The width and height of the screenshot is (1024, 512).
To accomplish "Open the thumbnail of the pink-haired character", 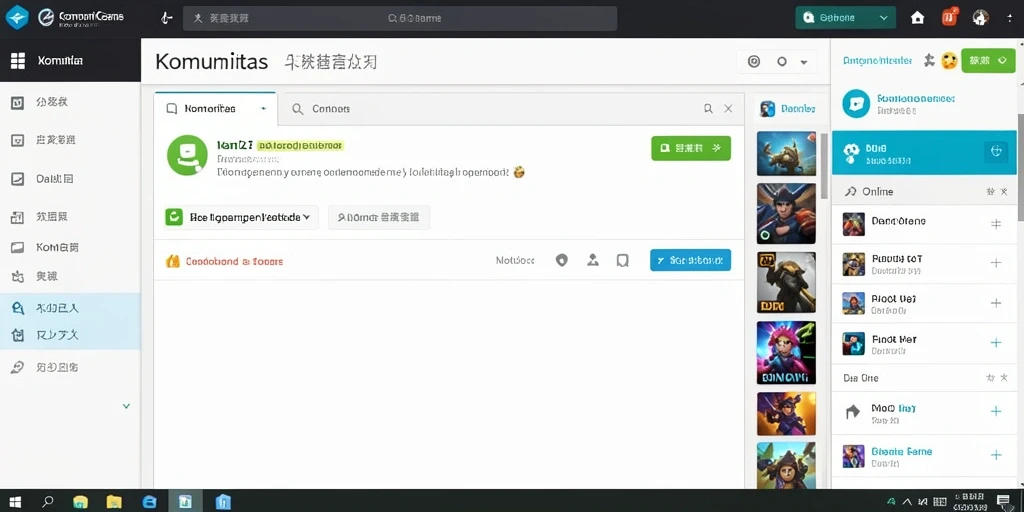I will coord(786,353).
